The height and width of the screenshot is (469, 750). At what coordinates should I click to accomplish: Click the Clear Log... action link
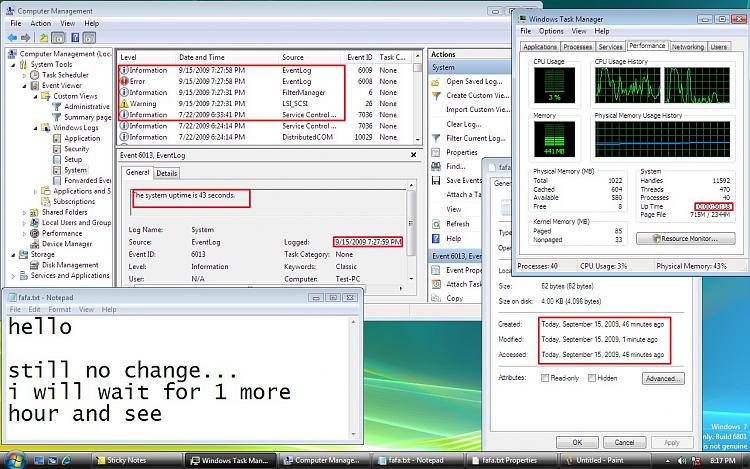tap(463, 124)
